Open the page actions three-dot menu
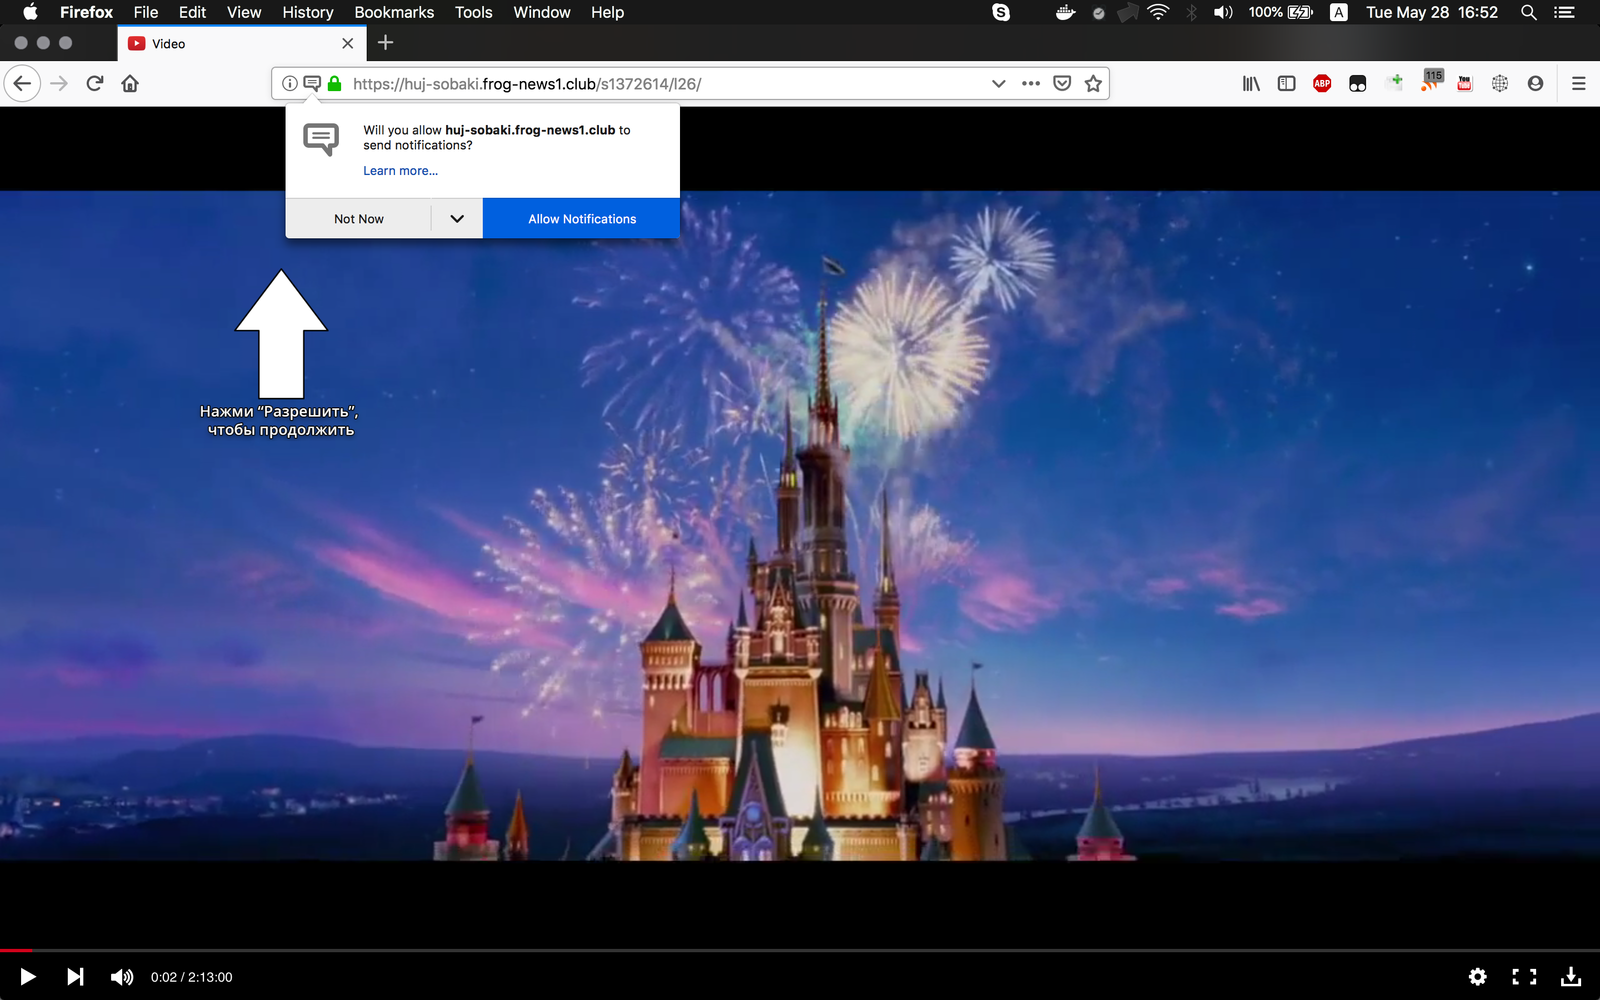The width and height of the screenshot is (1600, 1000). [1031, 84]
